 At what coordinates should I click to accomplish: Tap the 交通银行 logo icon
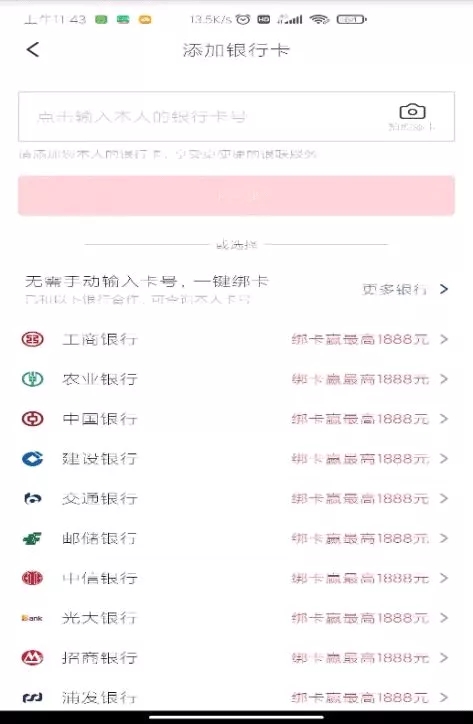click(32, 499)
